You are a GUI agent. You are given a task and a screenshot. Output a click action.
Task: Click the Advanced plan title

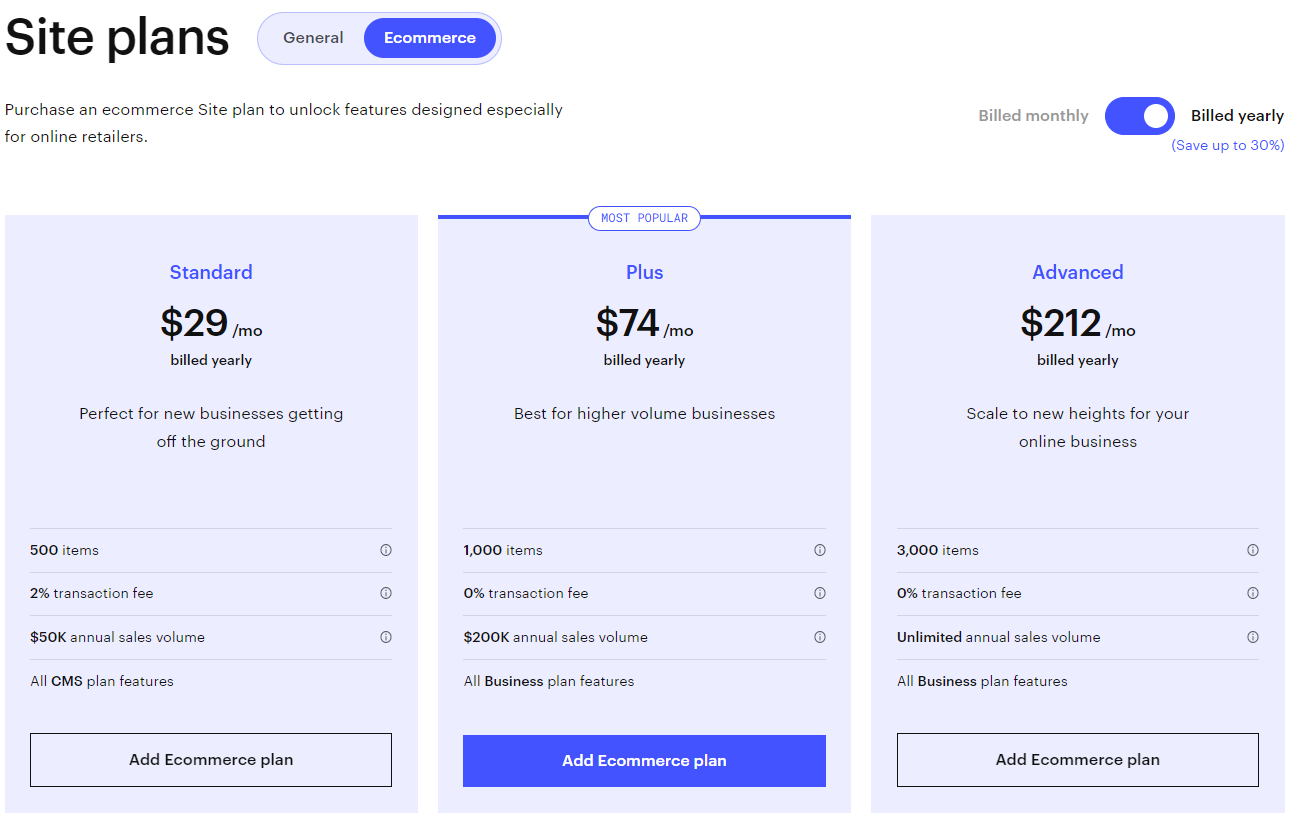click(1077, 272)
